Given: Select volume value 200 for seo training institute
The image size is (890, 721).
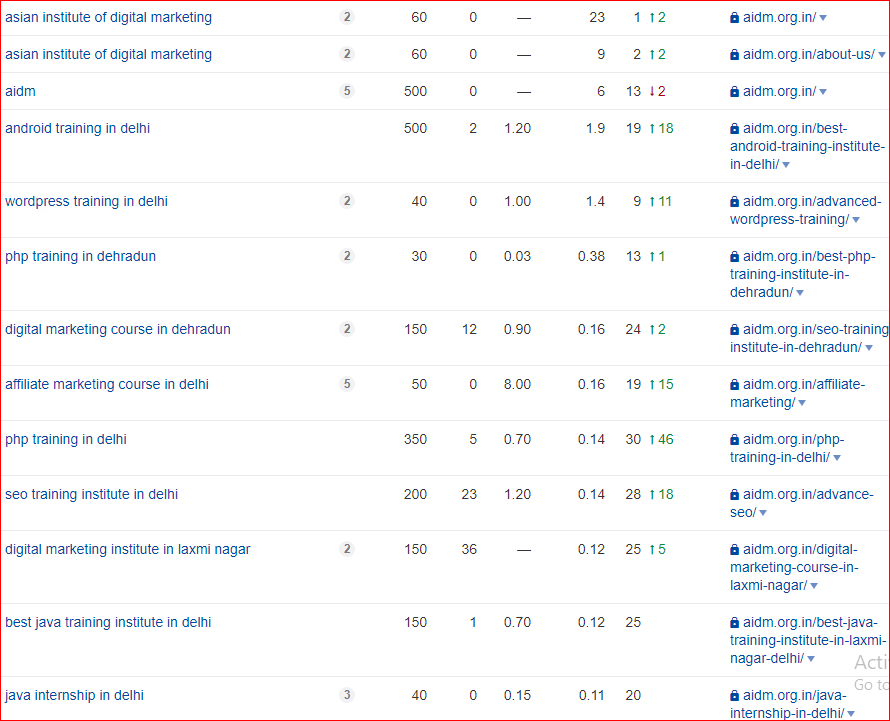Looking at the screenshot, I should coord(415,494).
